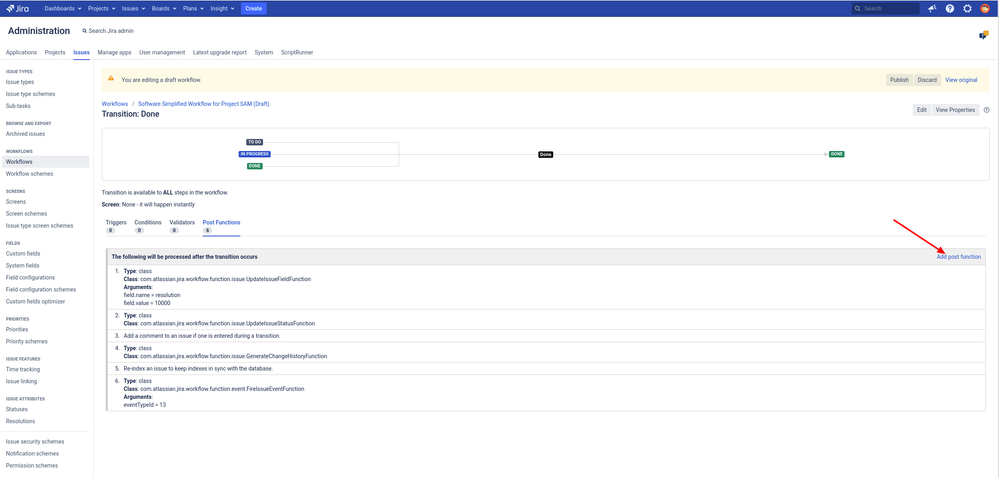999x478 pixels.
Task: Open the ScriptRunner tab
Action: pos(297,52)
